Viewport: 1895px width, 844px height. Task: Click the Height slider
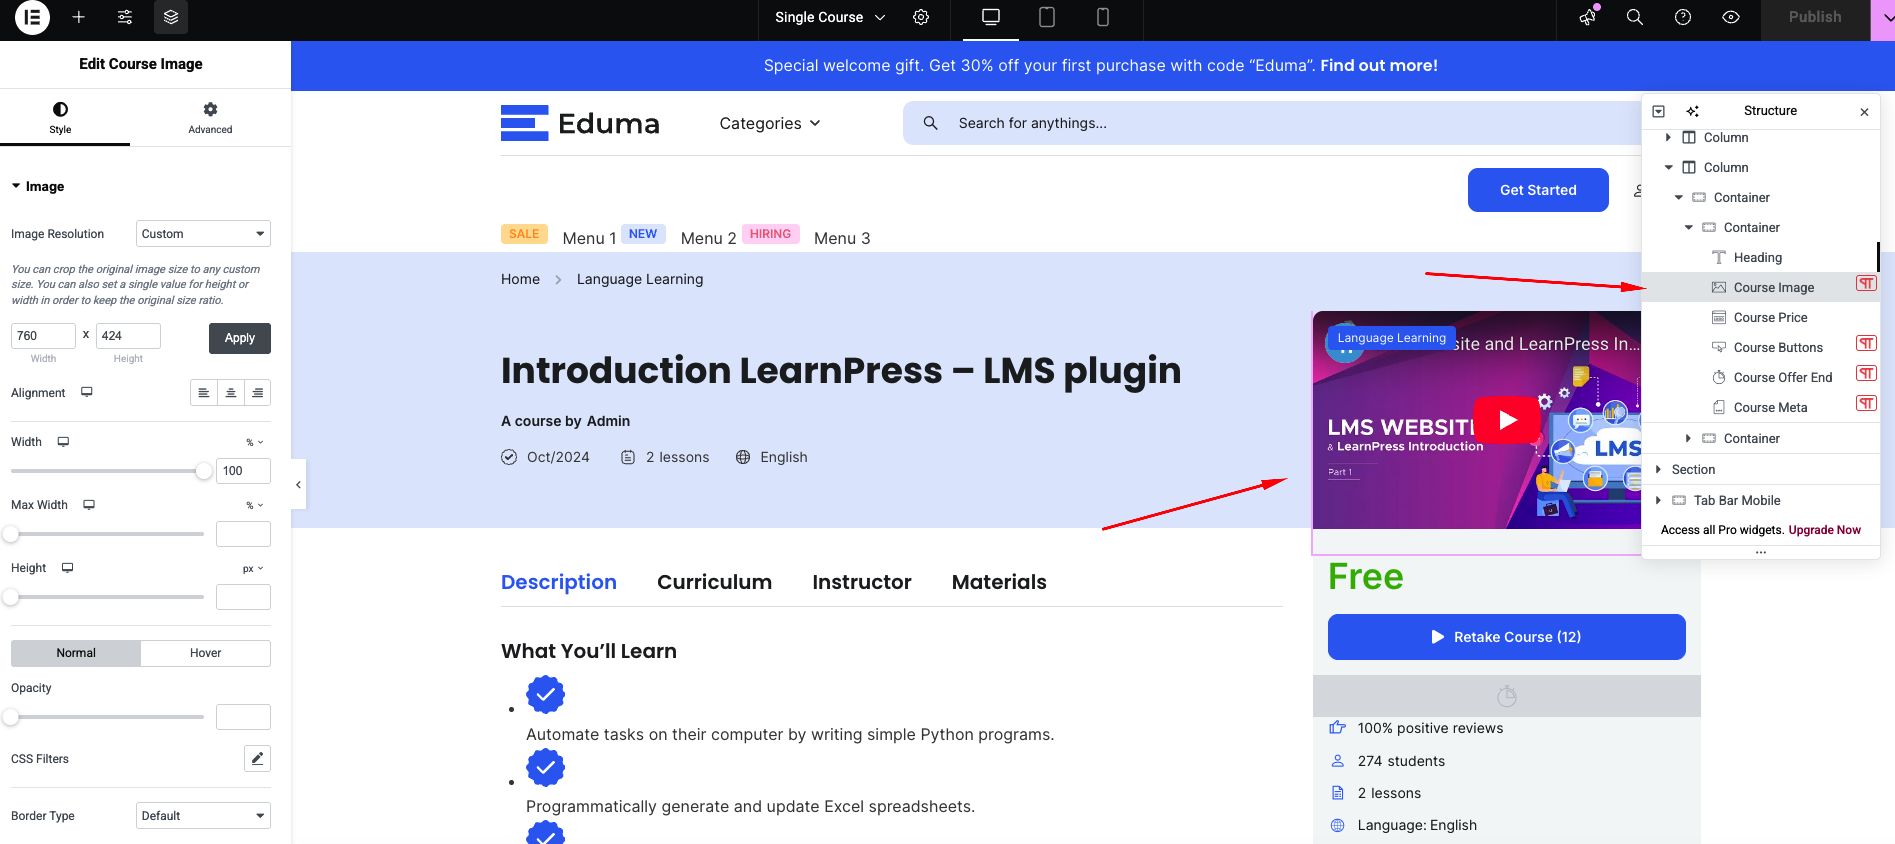pos(107,597)
